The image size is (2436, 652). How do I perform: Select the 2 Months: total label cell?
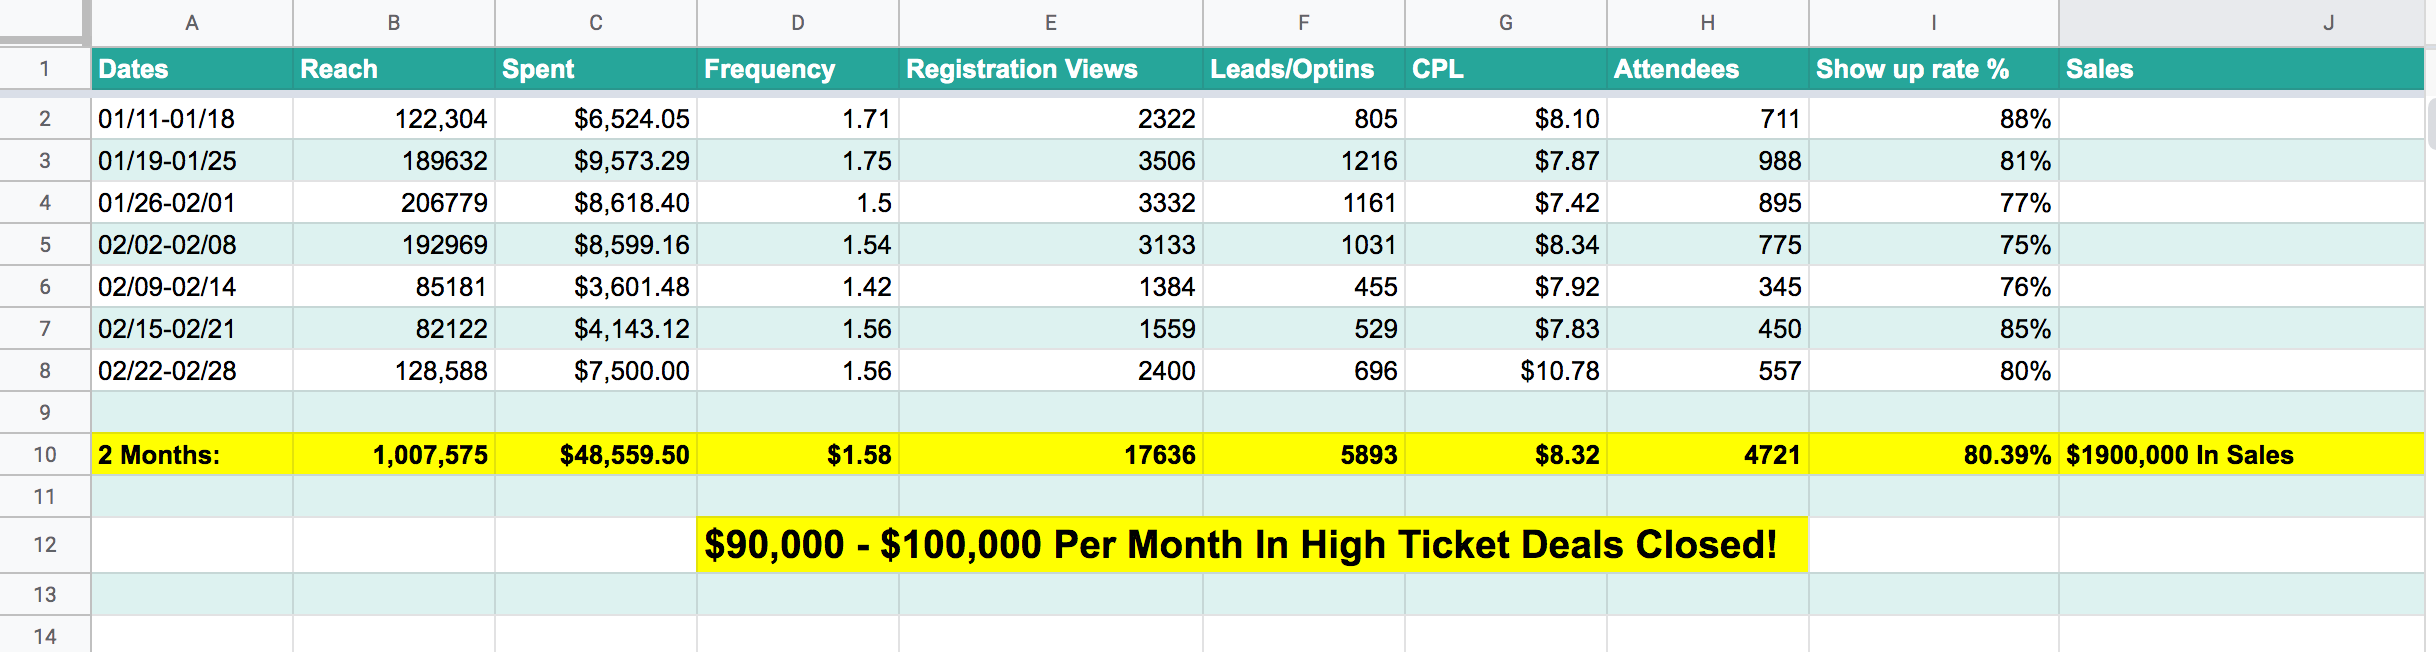[192, 455]
